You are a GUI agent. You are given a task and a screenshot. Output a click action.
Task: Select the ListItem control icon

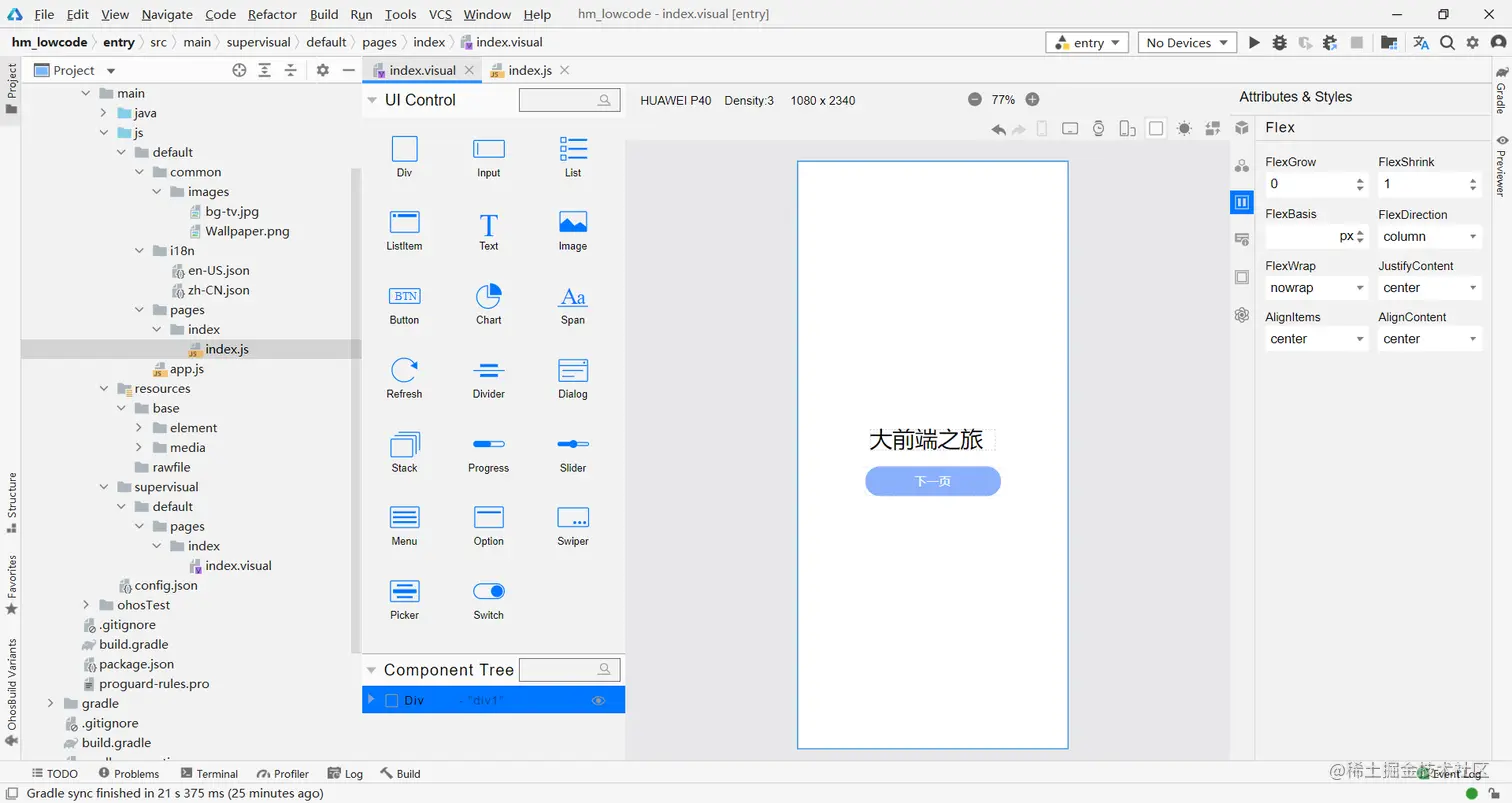tap(404, 222)
